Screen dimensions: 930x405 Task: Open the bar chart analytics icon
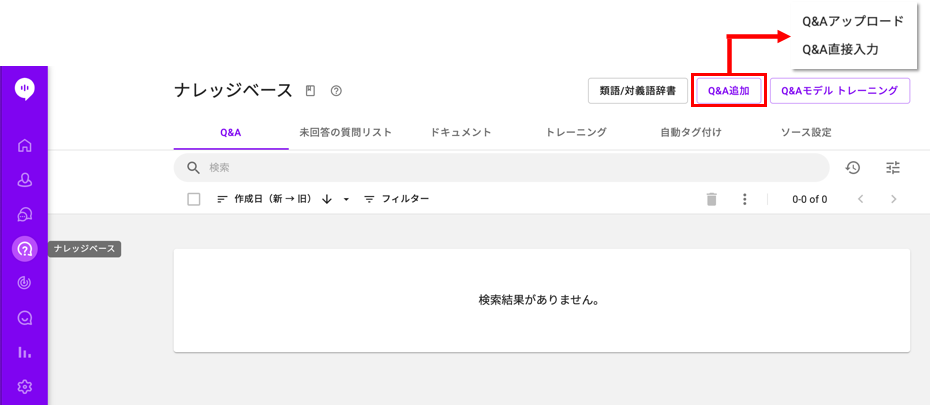click(x=24, y=353)
